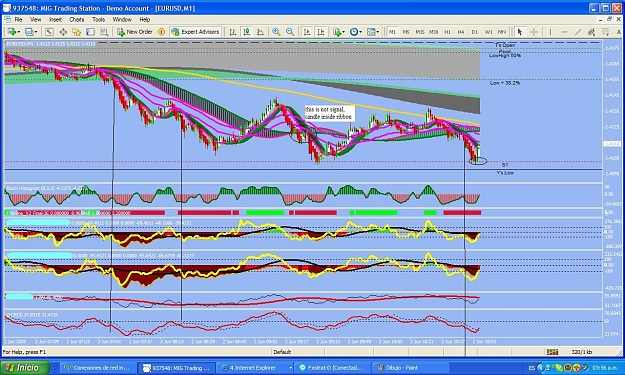Switch to Dibujo - Paint taskbar item
Screen dimensions: 625x375
click(411, 368)
